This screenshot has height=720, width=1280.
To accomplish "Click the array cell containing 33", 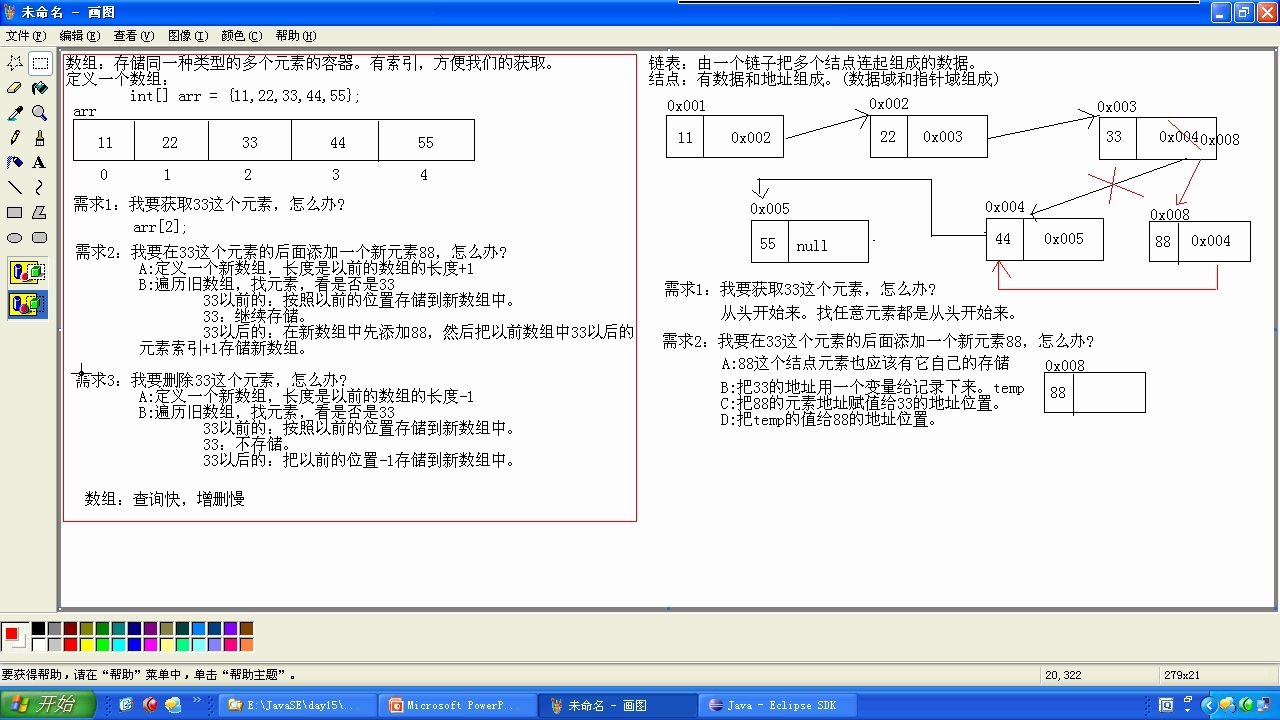I will [x=250, y=140].
